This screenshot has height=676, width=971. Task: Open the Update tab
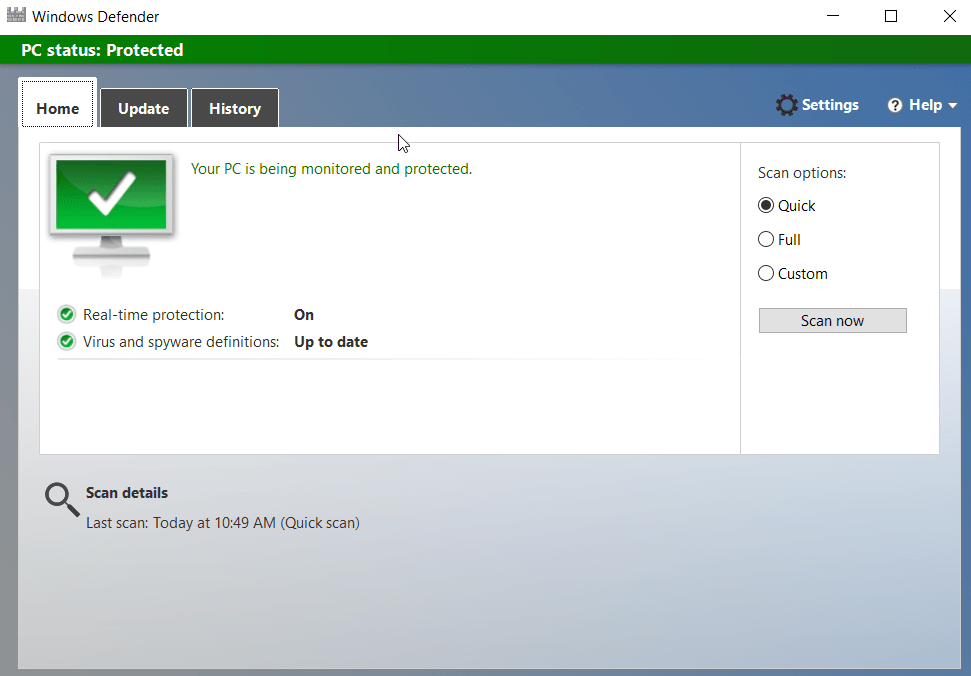144,108
